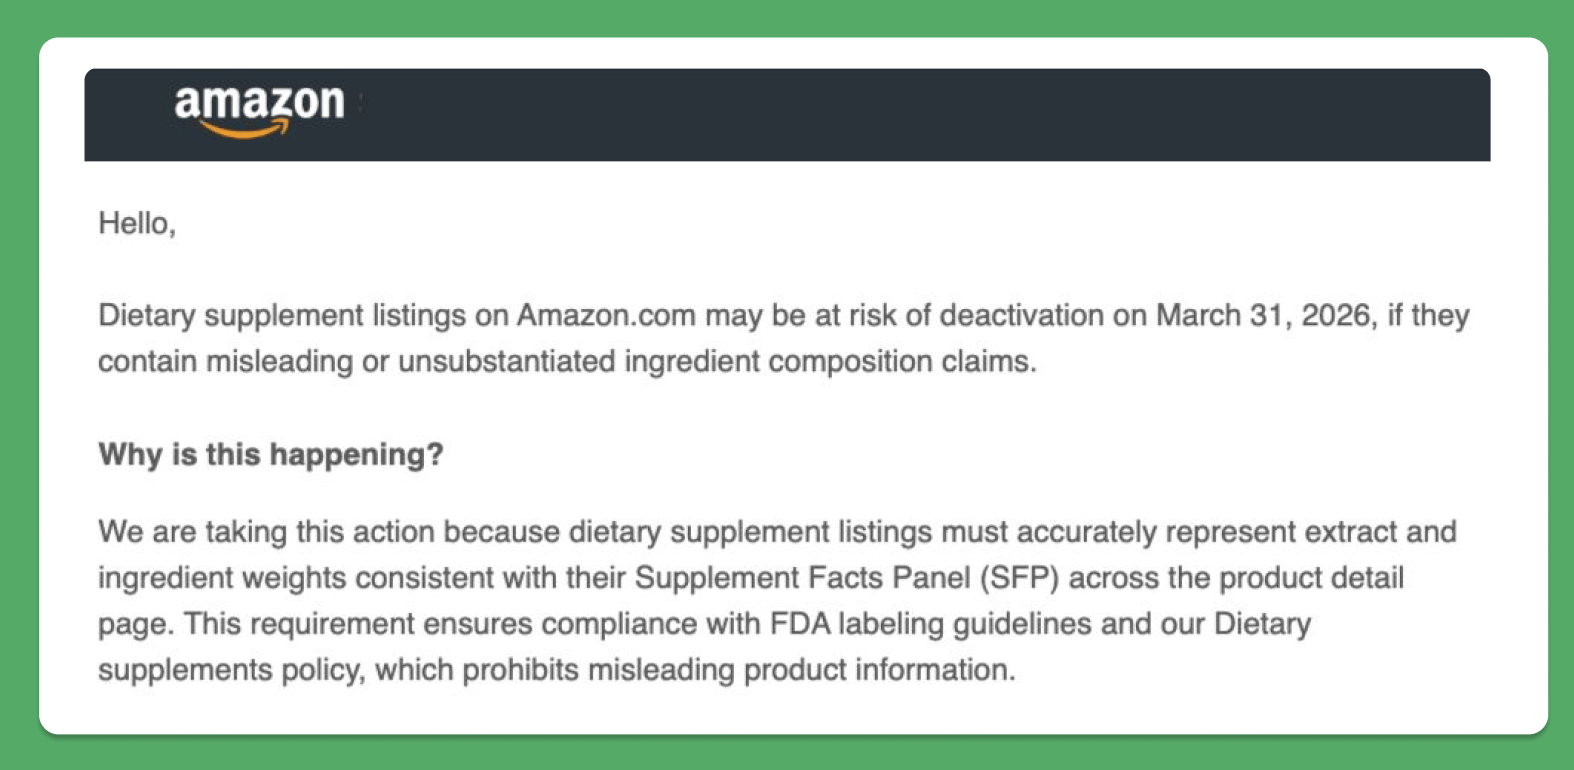Click the dark header banner's empty area
The image size is (1574, 770).
coord(920,114)
